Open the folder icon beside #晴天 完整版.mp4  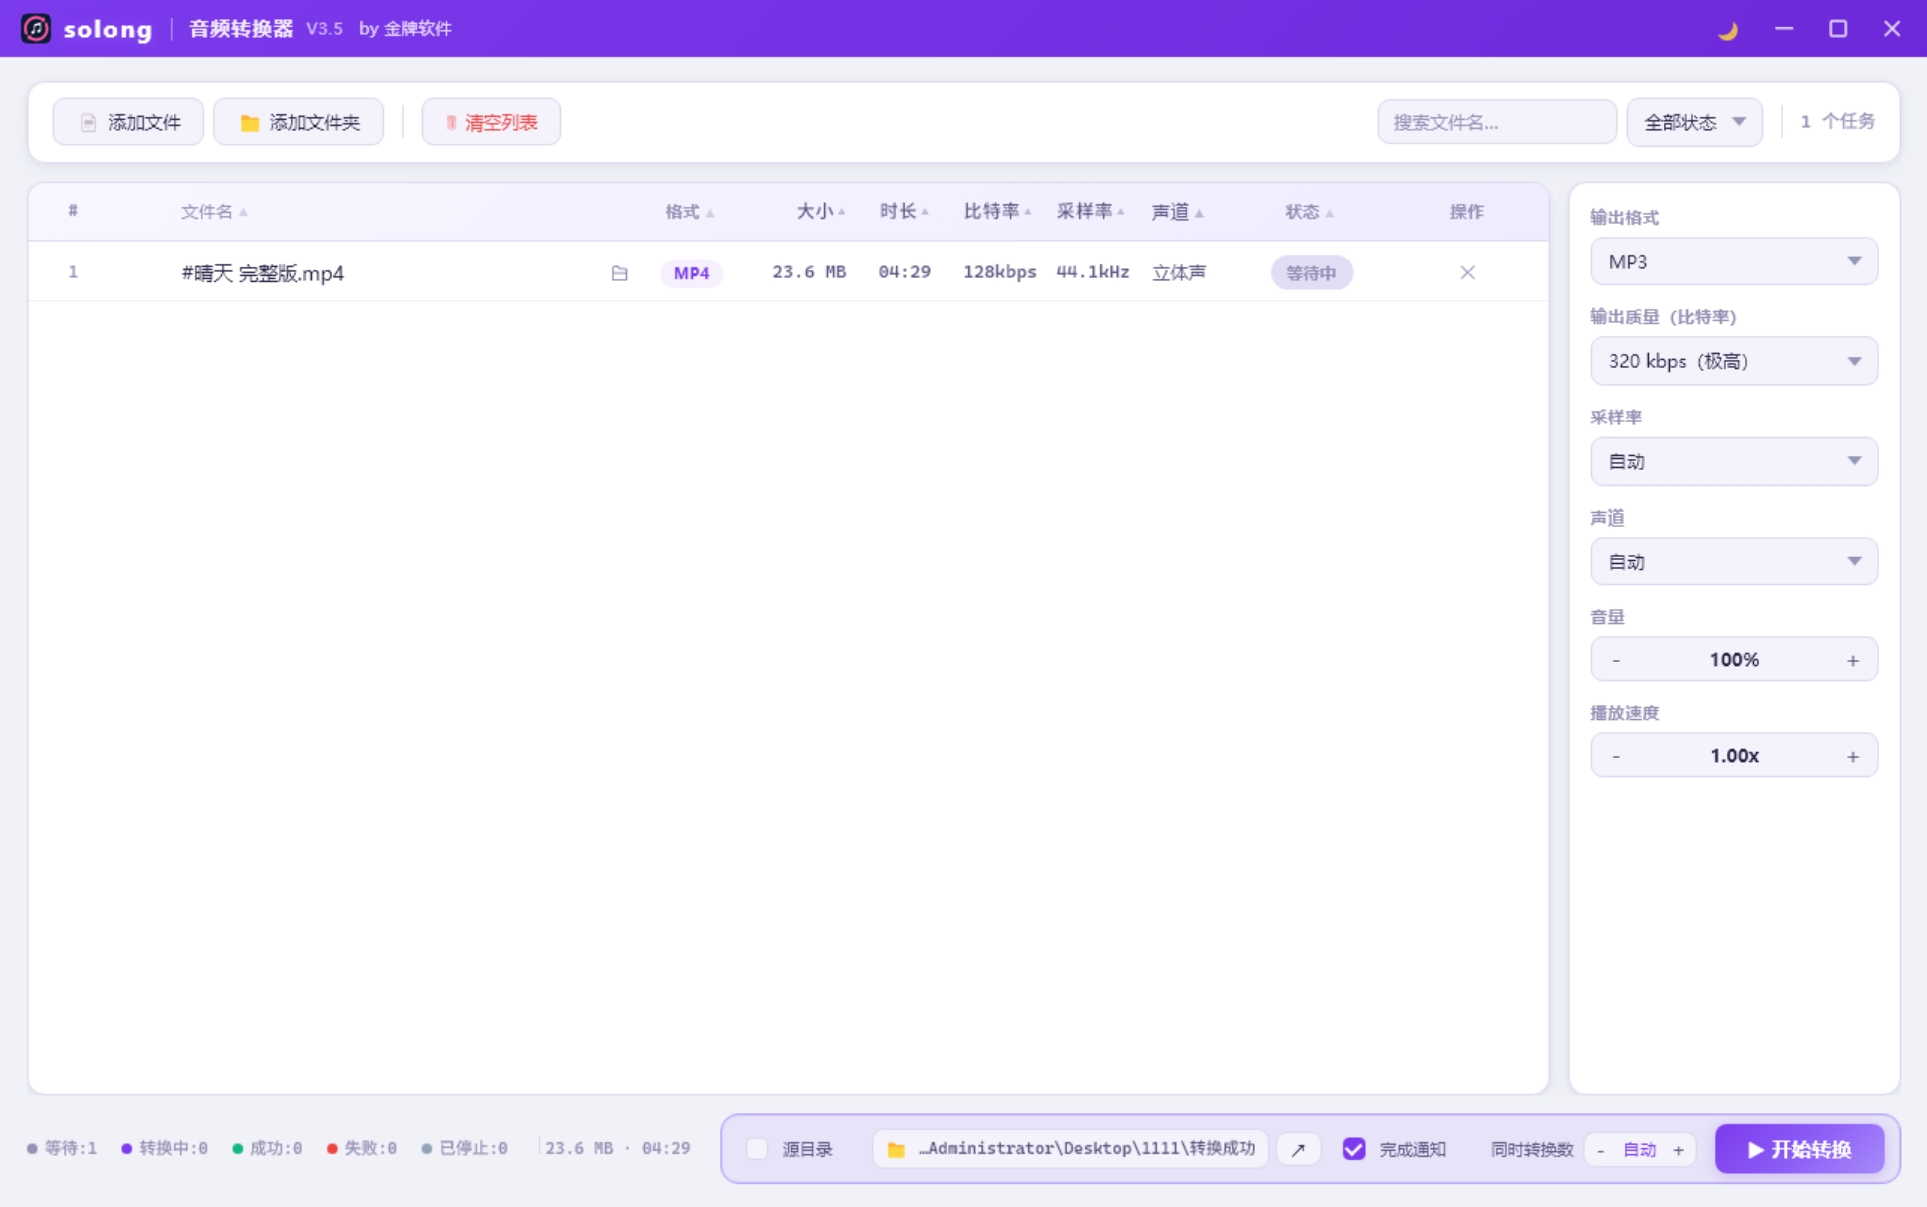[619, 273]
